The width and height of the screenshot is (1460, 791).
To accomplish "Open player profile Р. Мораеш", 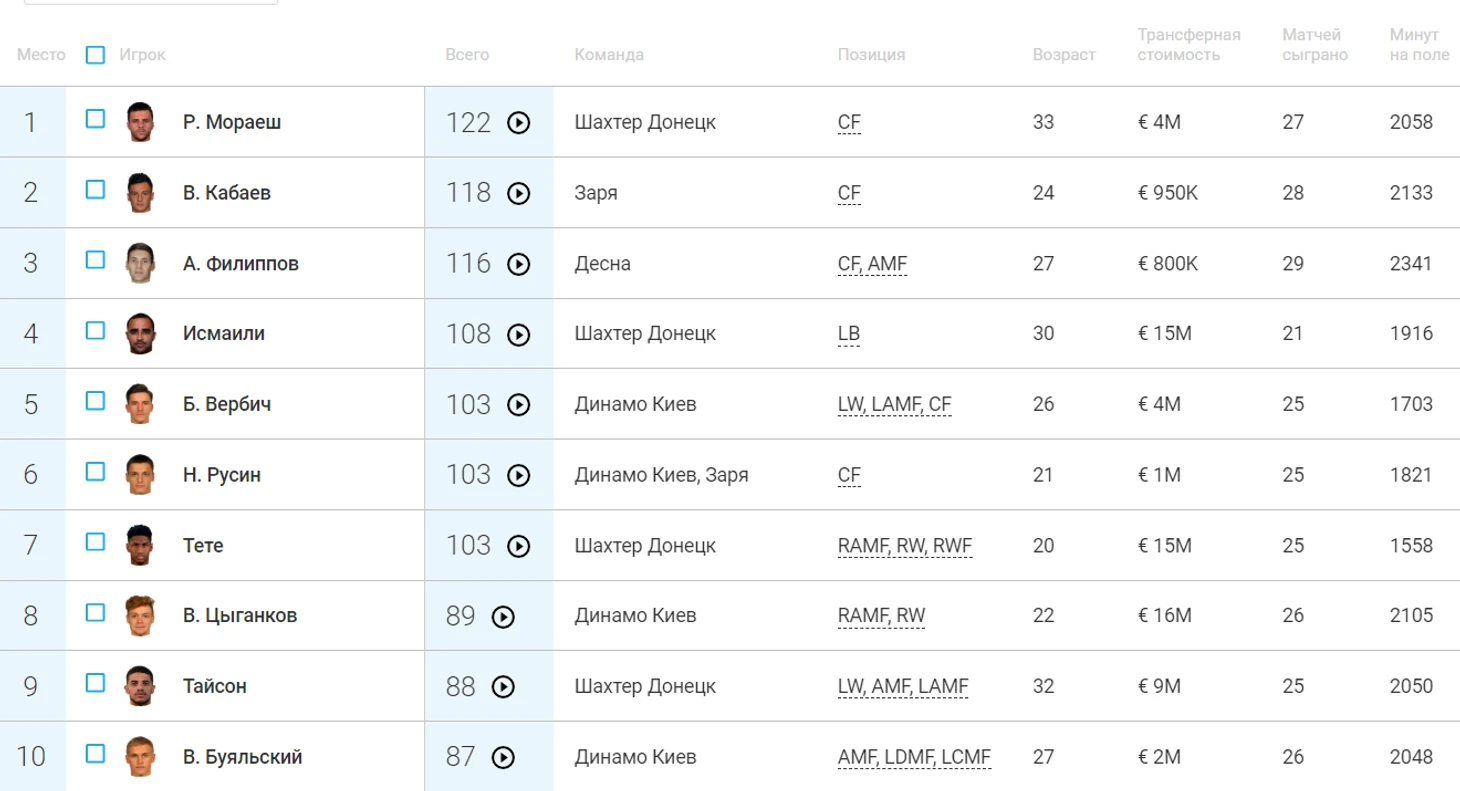I will click(x=232, y=123).
